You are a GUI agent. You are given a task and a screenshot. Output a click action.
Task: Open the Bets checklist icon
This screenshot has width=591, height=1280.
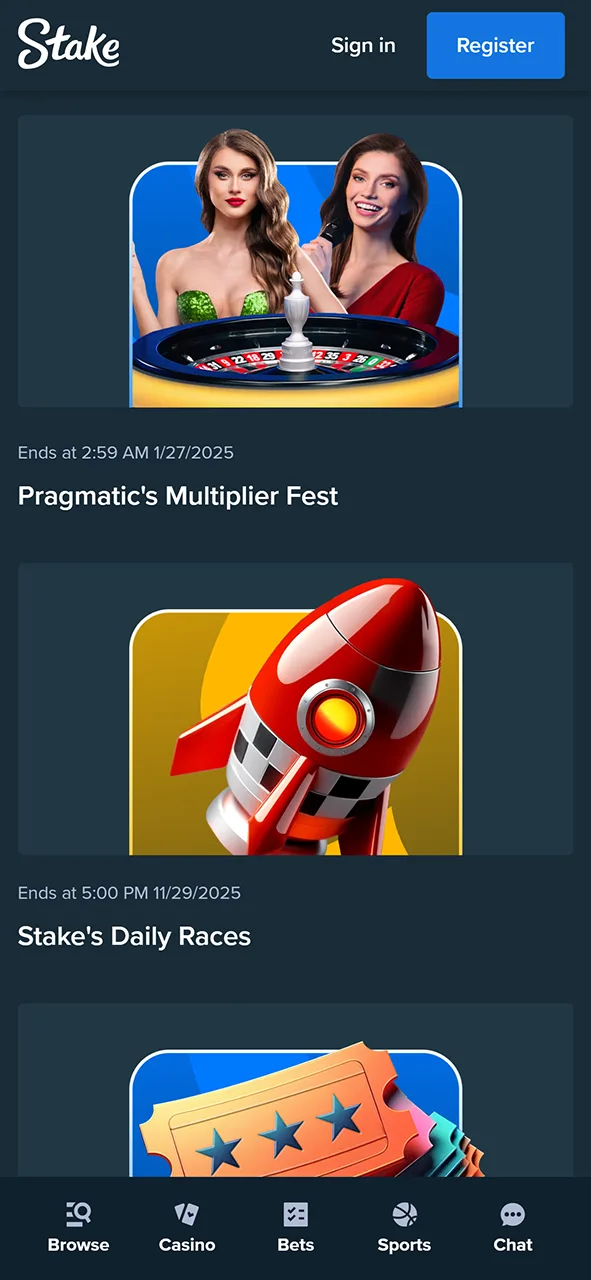[295, 1214]
